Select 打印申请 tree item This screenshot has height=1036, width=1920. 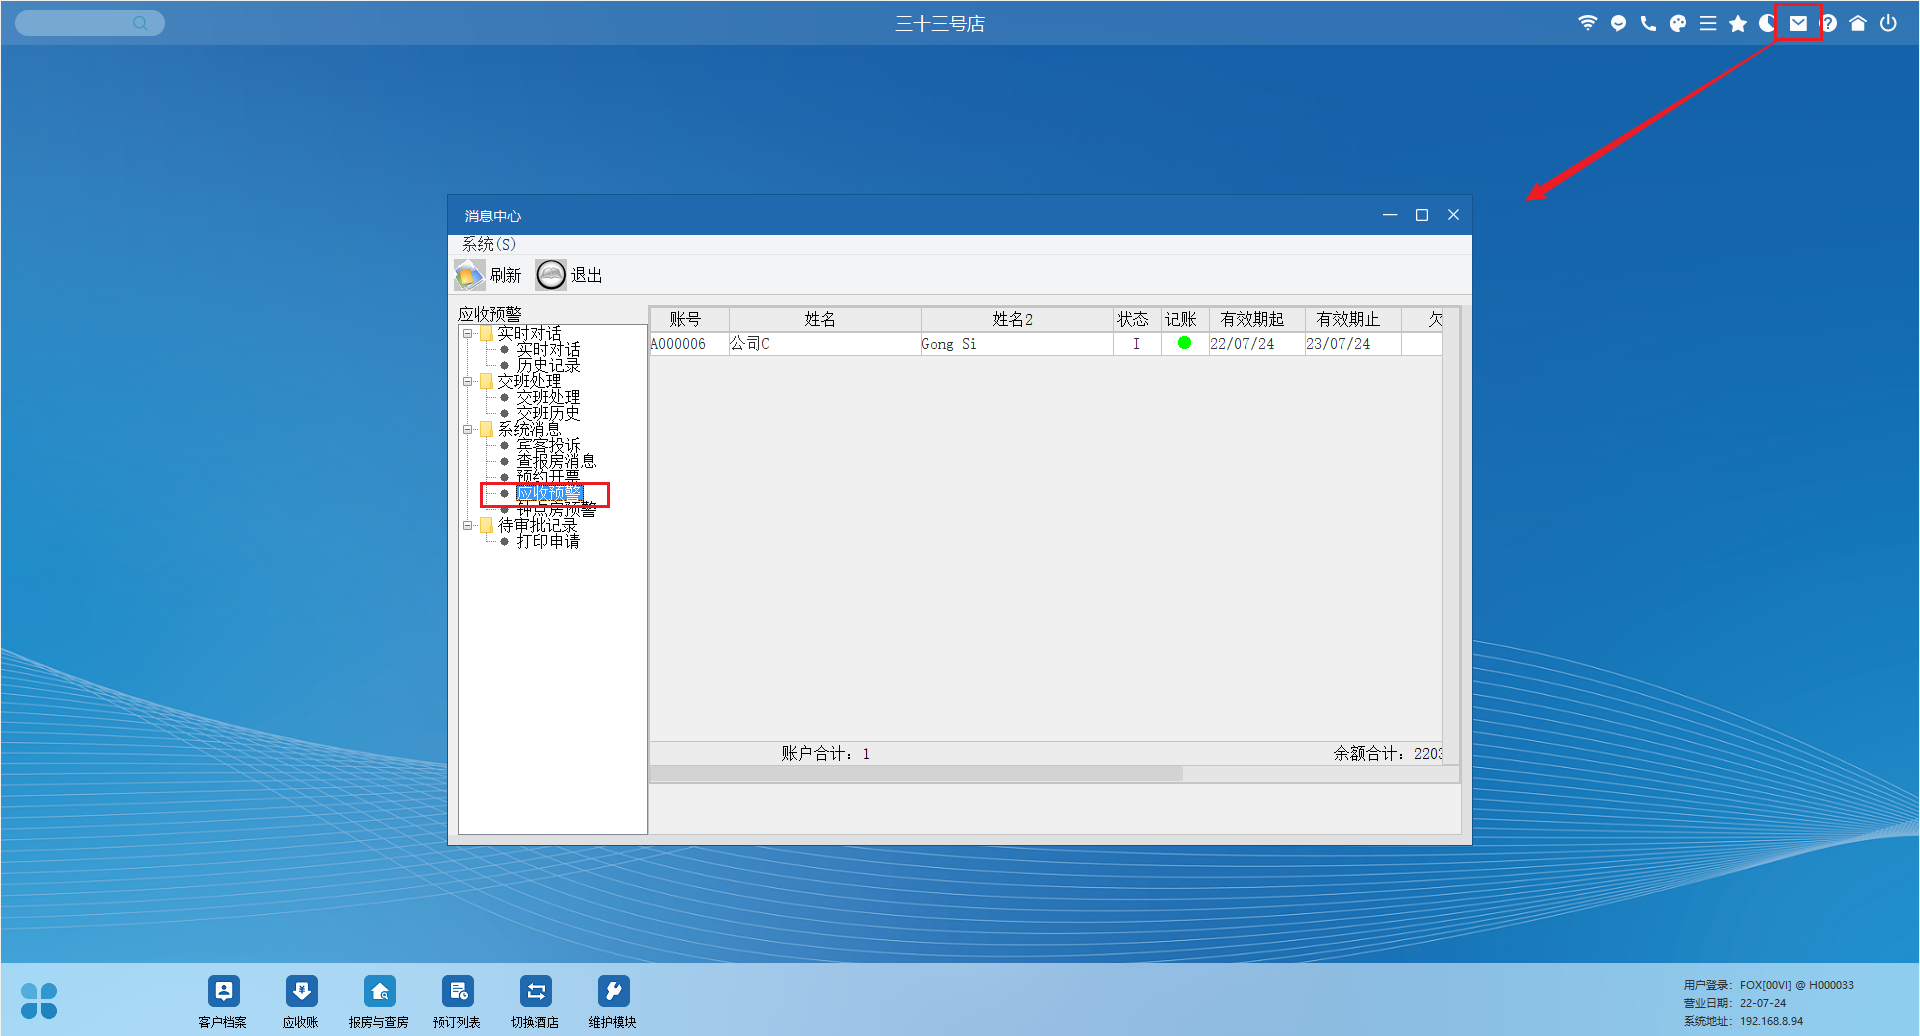(x=548, y=541)
